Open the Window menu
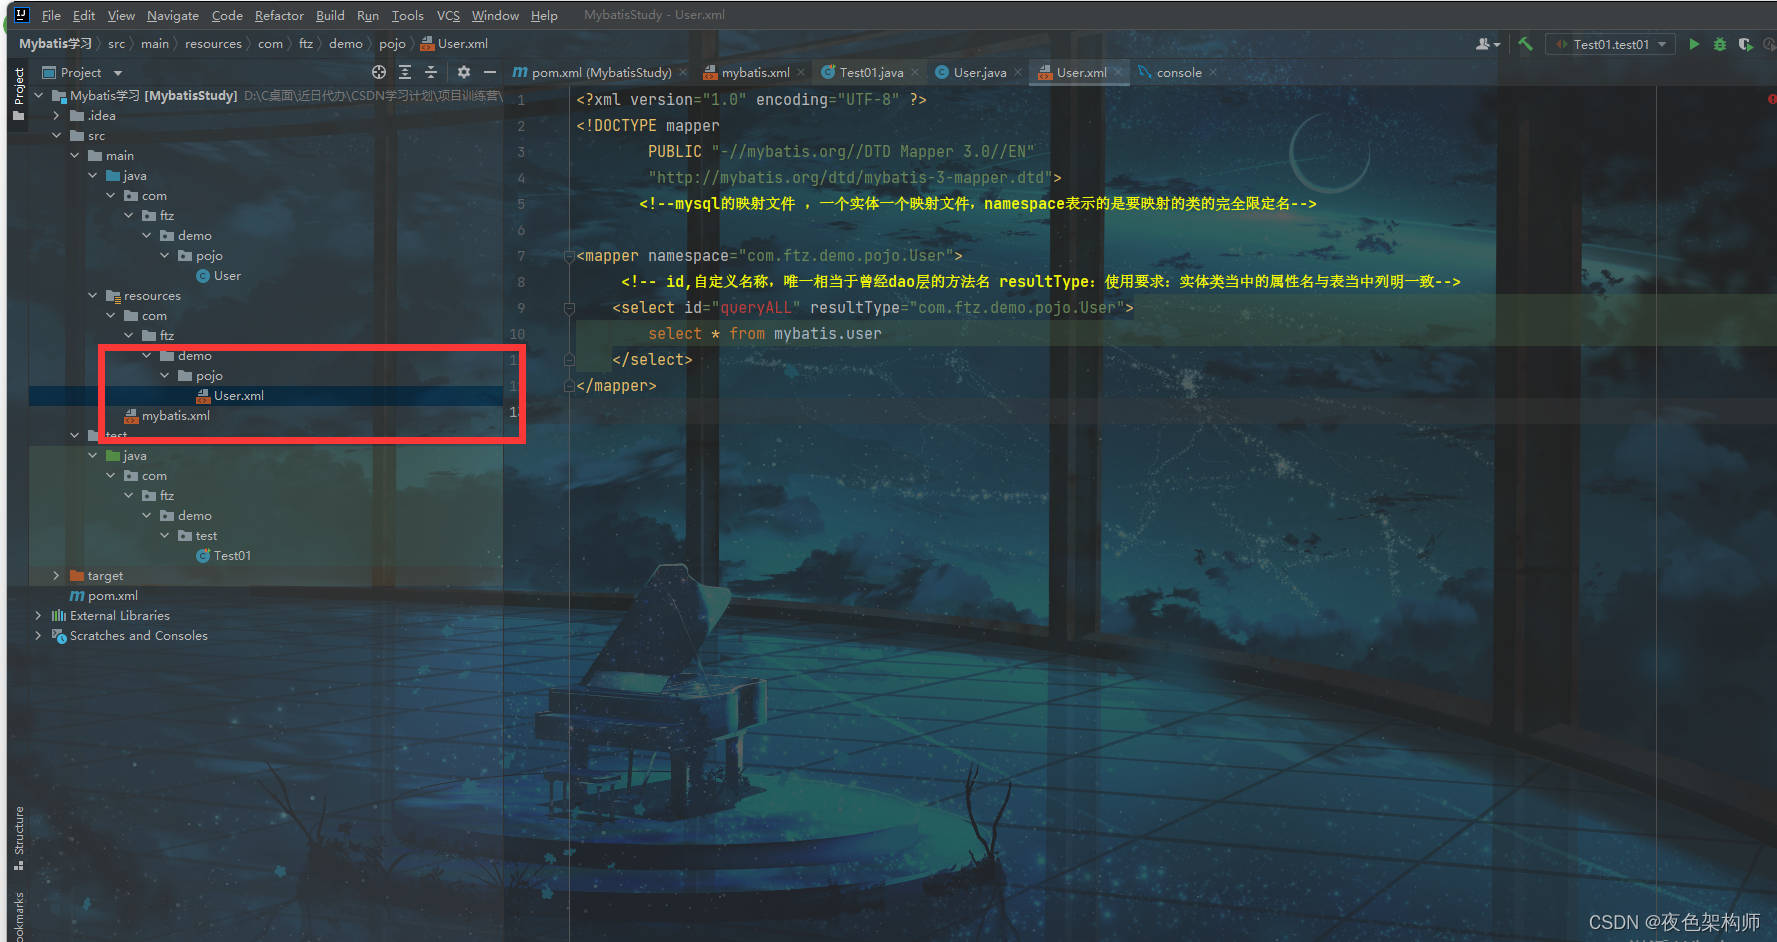1777x942 pixels. (495, 15)
